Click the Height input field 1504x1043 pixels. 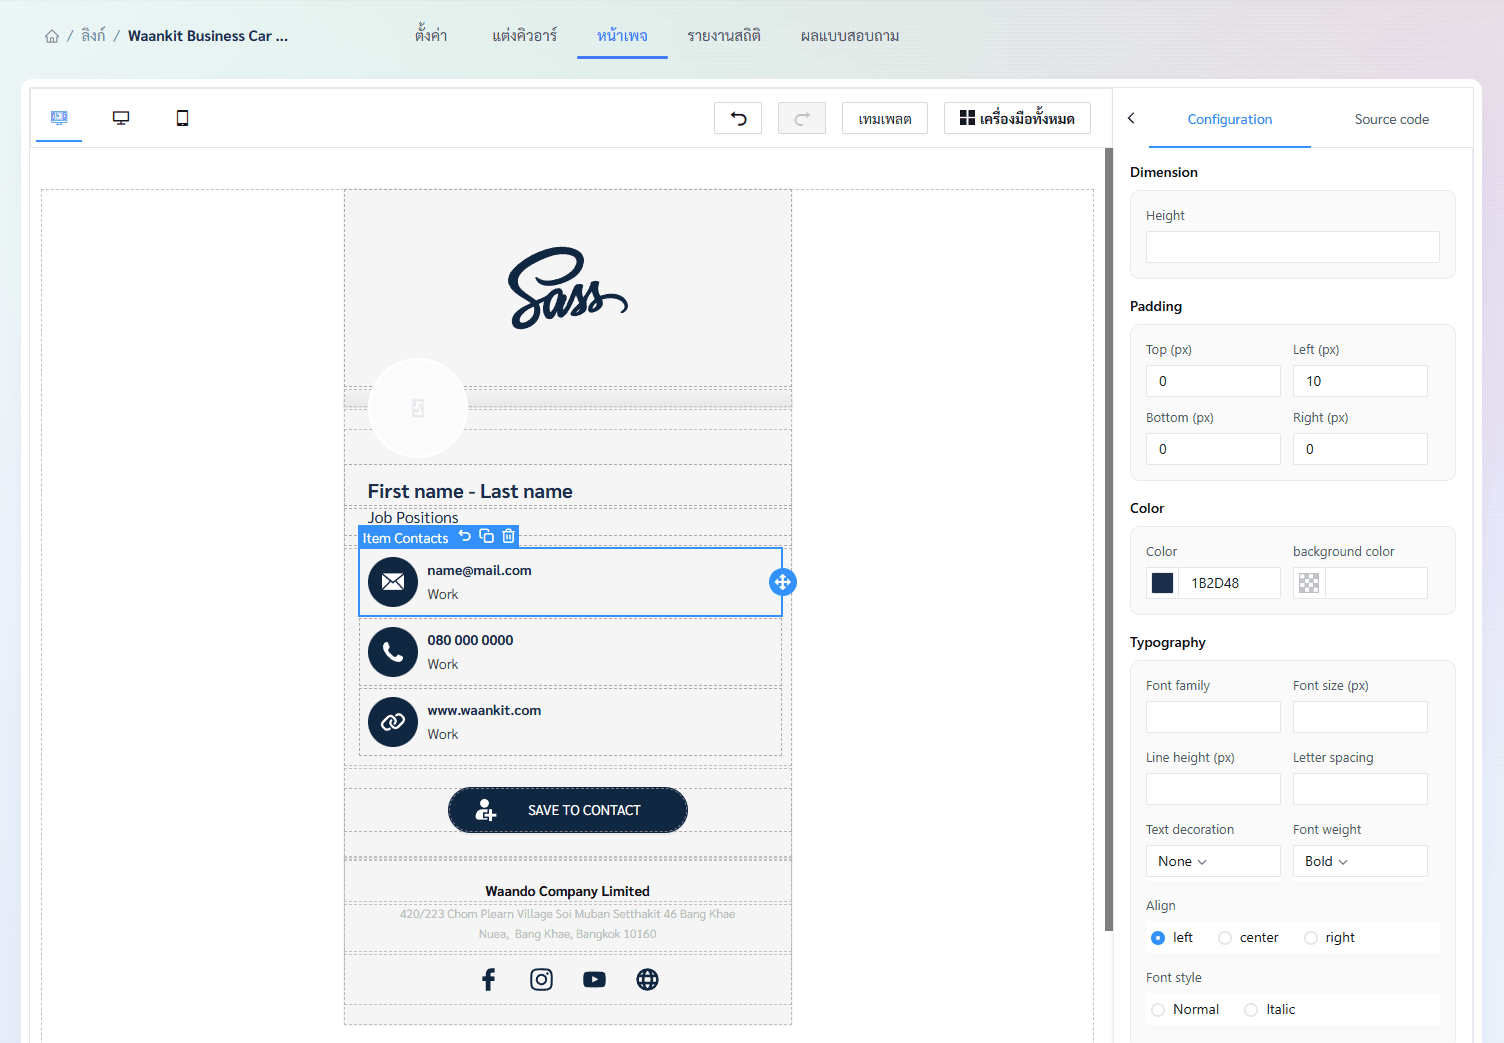[x=1293, y=247]
